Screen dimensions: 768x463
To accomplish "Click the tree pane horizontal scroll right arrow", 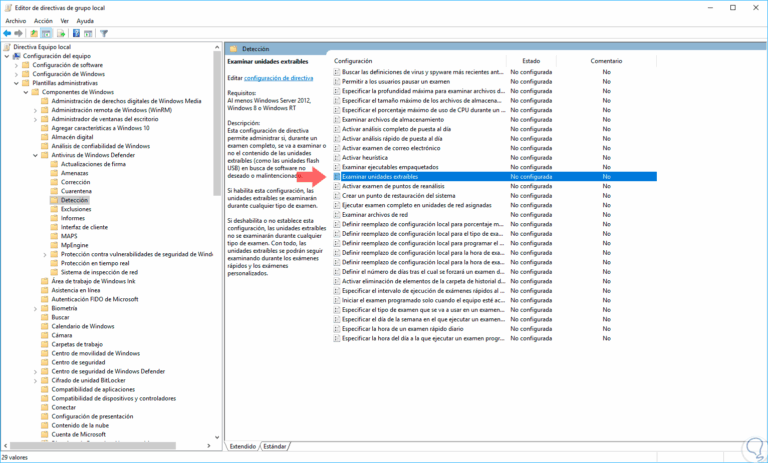I will pyautogui.click(x=209, y=446).
